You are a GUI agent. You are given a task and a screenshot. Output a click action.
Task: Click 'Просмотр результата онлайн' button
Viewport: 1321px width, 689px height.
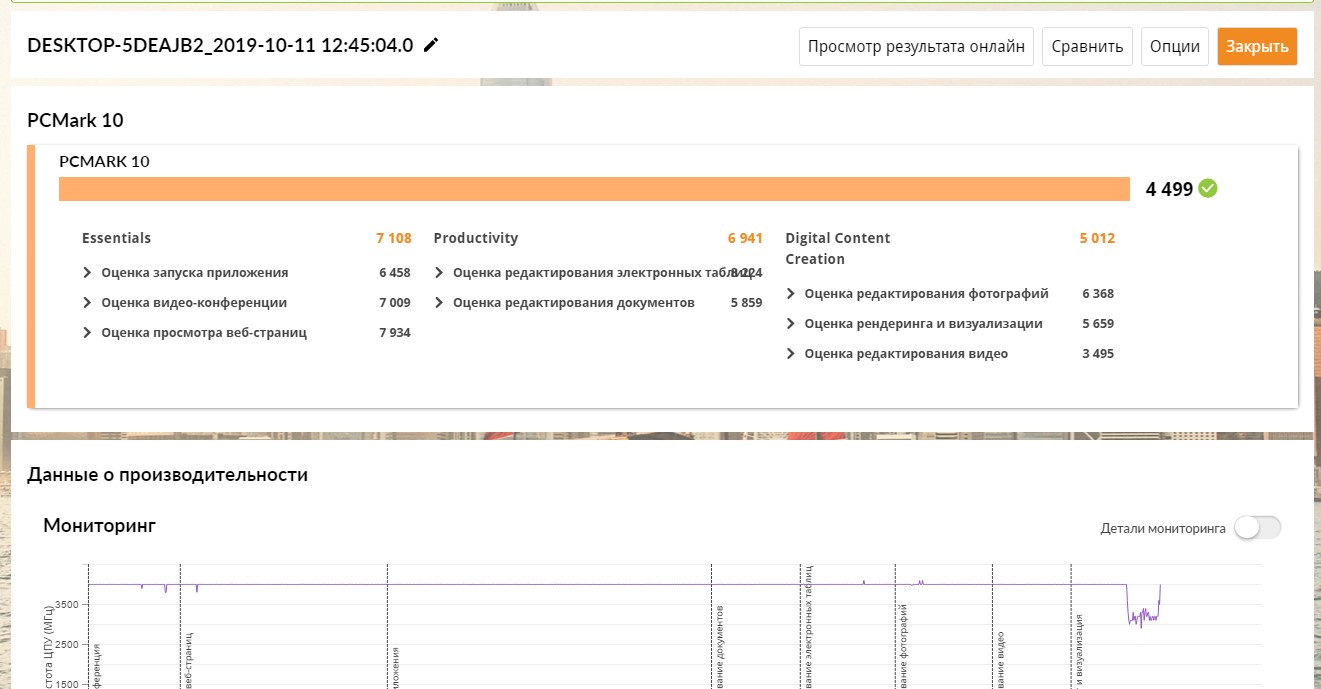tap(916, 46)
